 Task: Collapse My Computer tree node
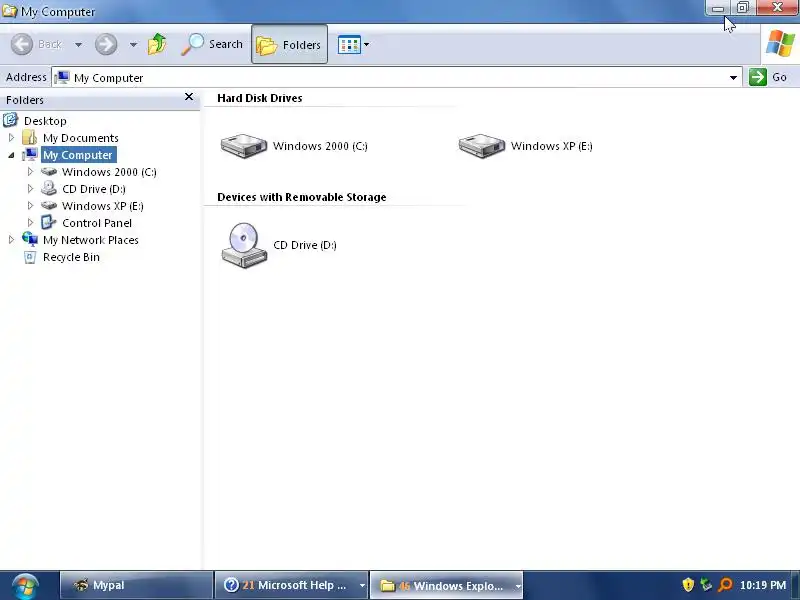point(11,155)
